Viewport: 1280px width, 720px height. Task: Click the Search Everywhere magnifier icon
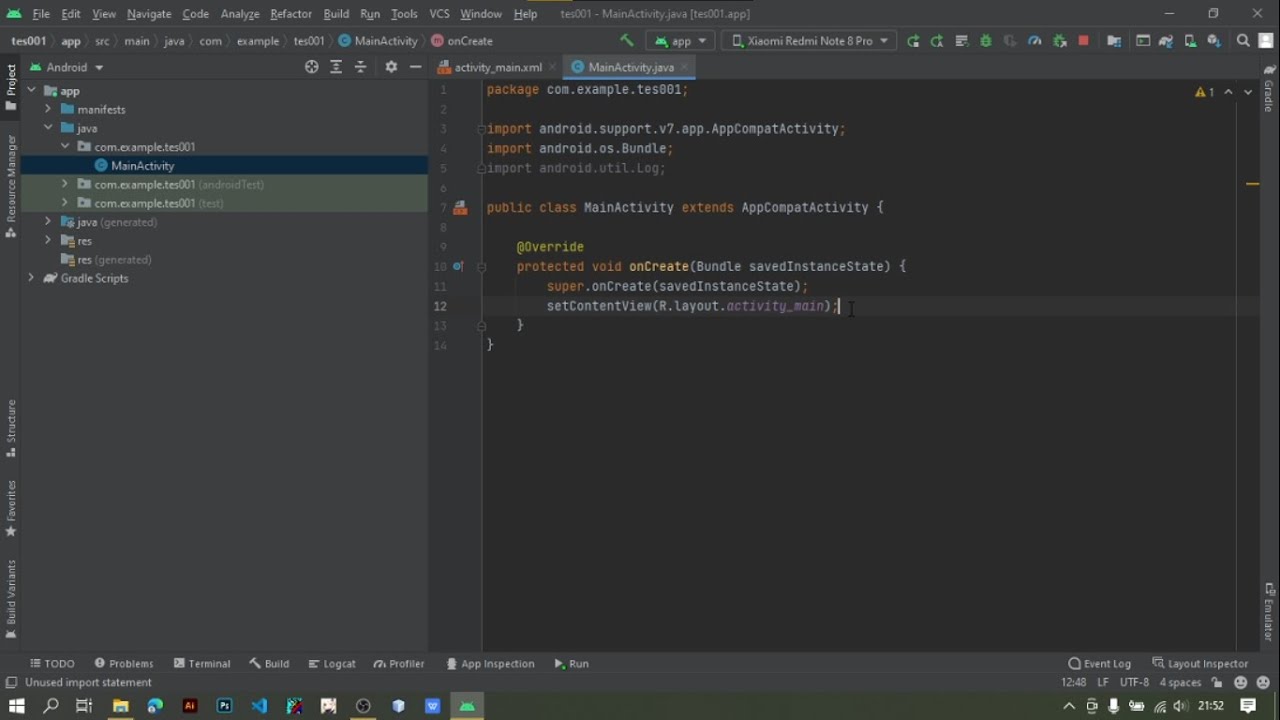[1243, 41]
